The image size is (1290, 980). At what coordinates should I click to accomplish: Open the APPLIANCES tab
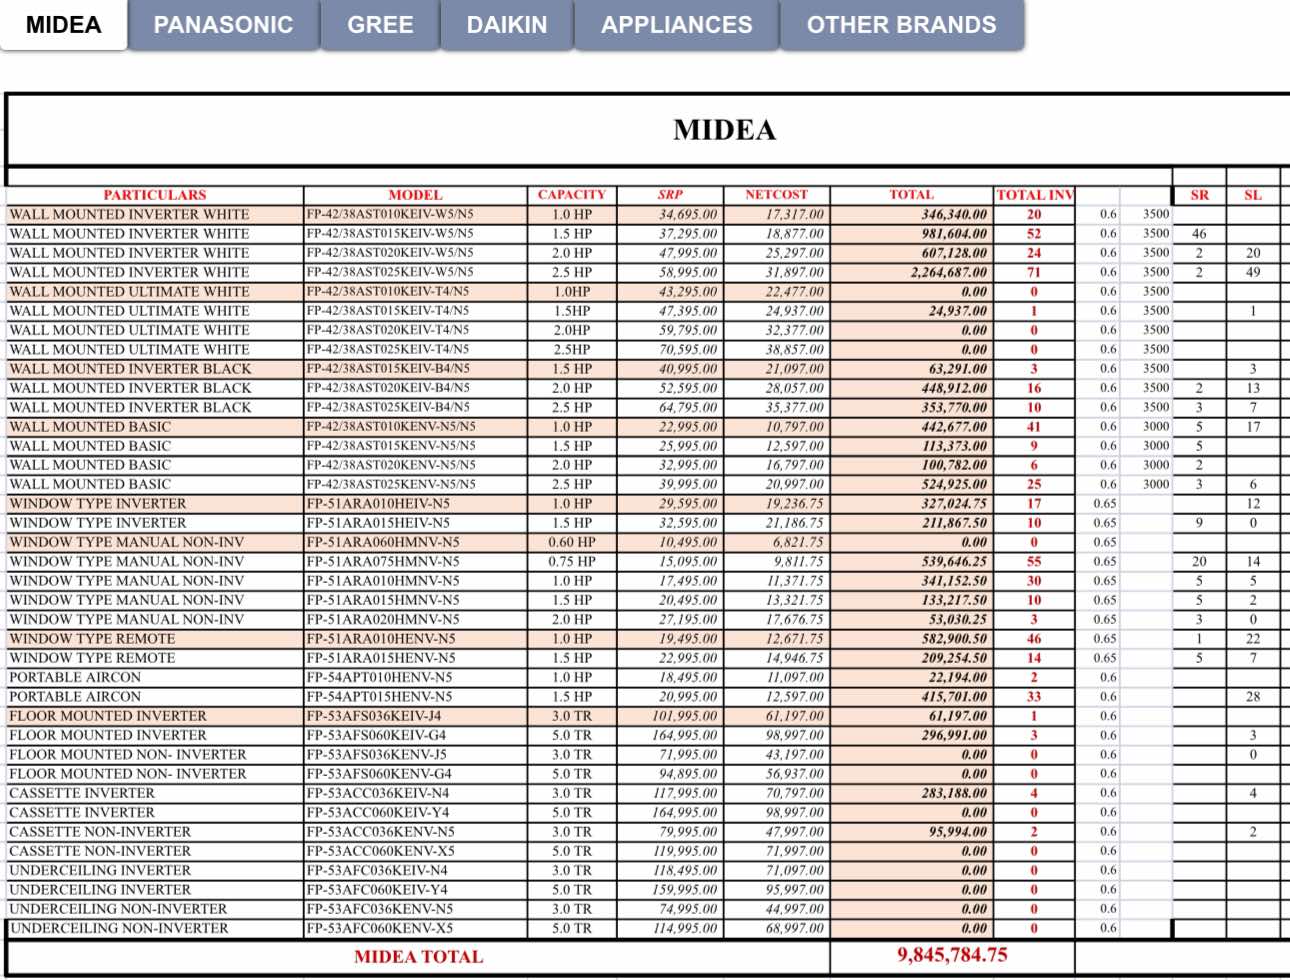(677, 25)
